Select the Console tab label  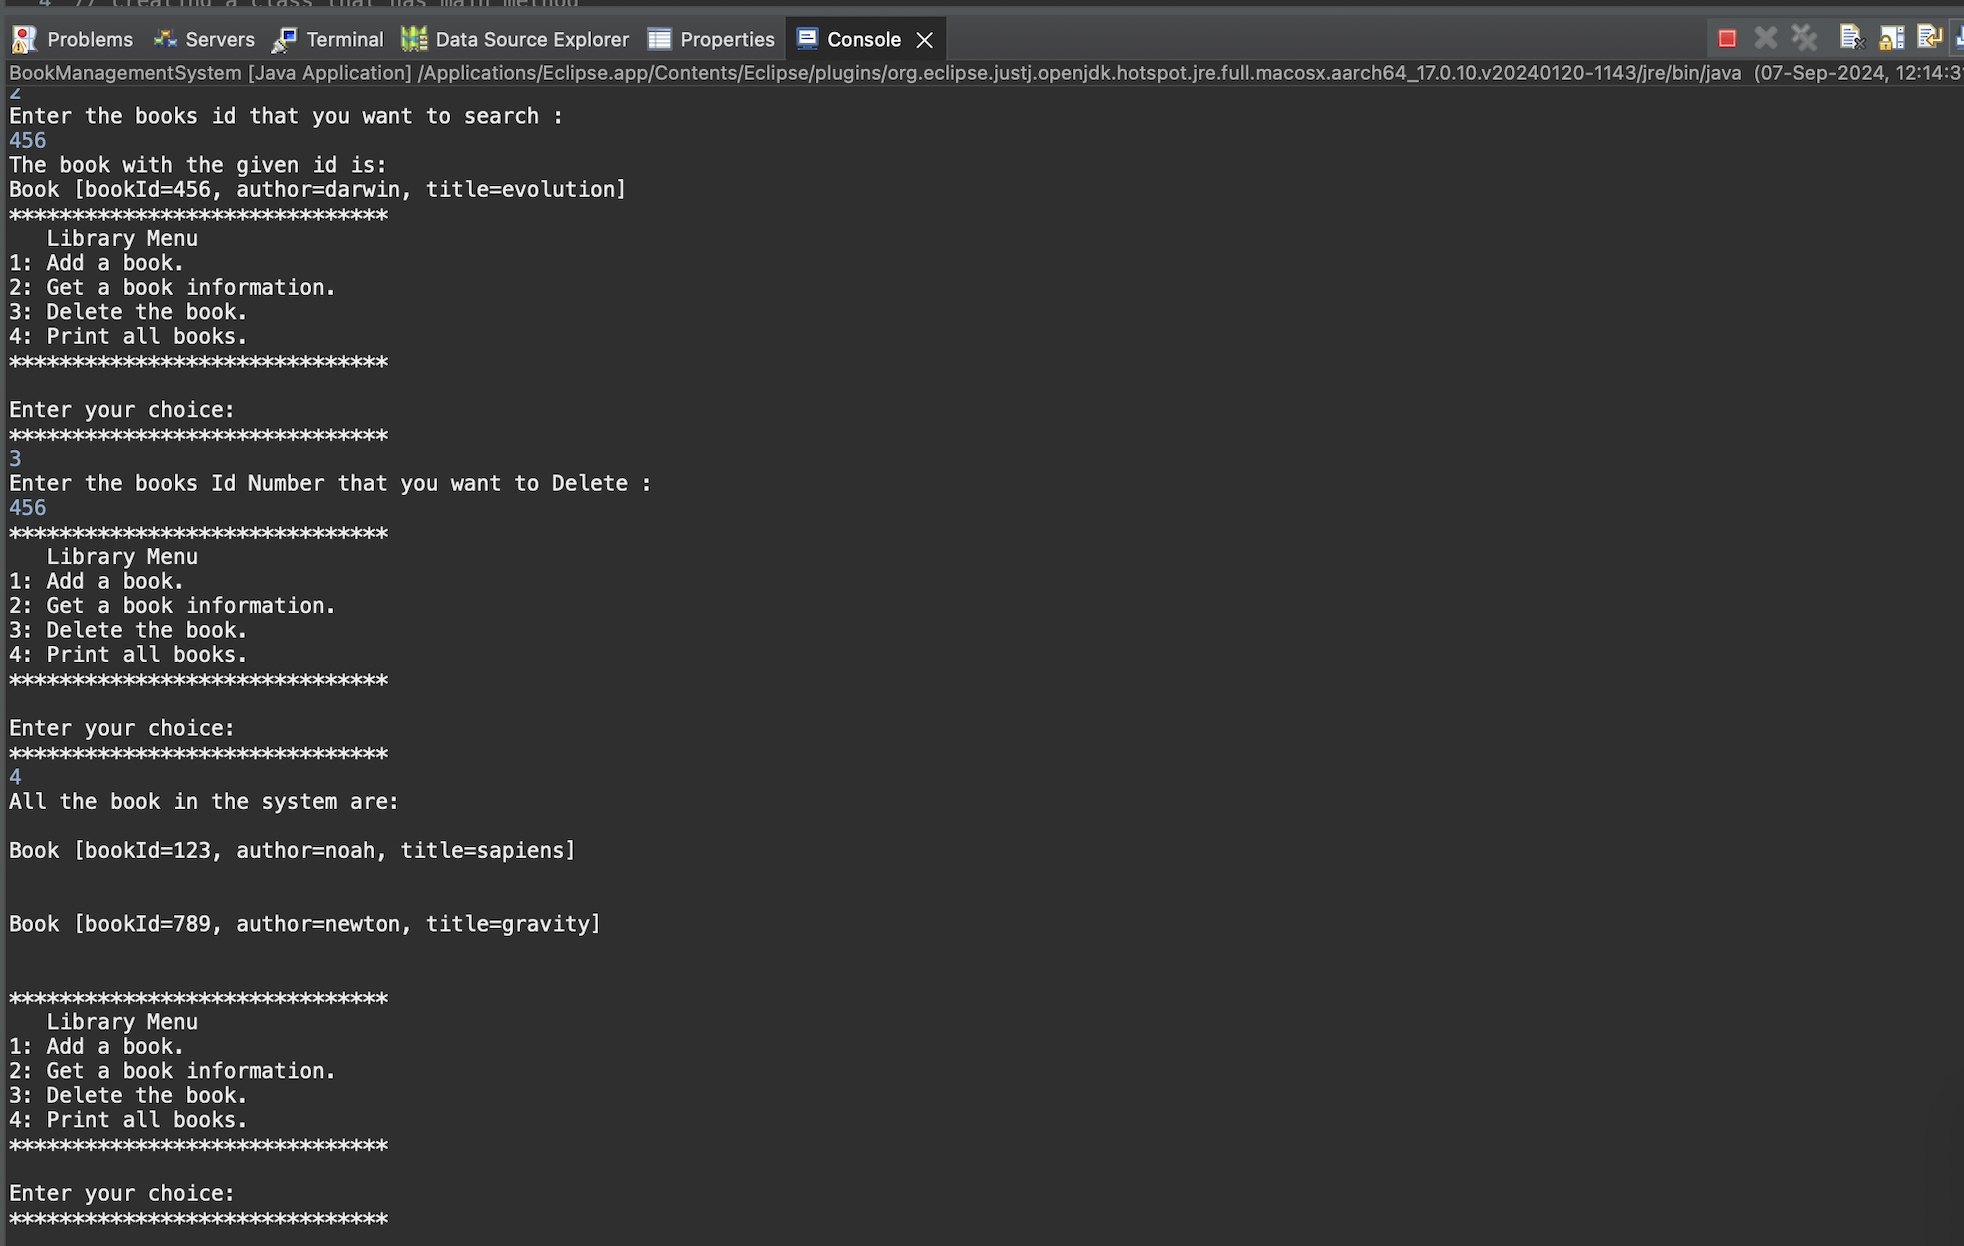pyautogui.click(x=863, y=40)
